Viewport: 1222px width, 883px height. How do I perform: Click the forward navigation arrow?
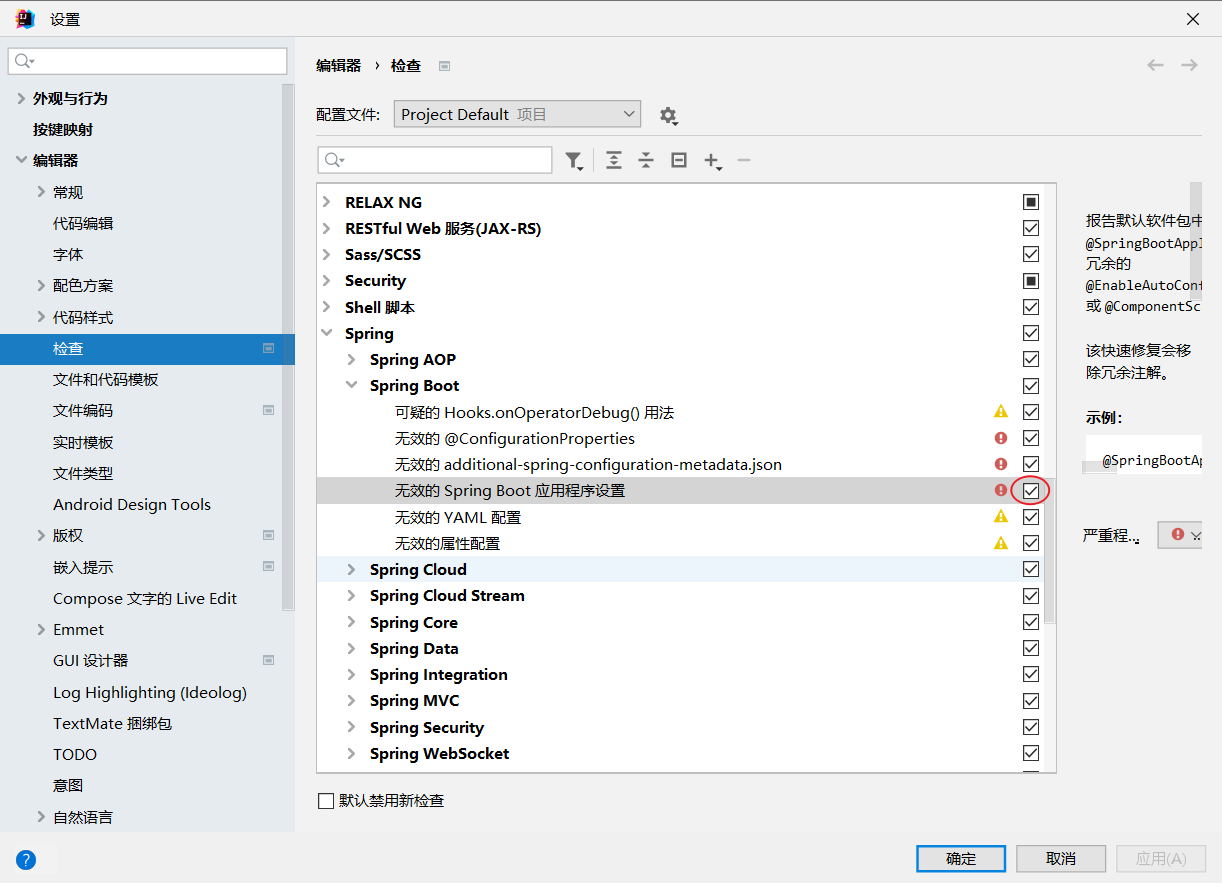[x=1189, y=65]
